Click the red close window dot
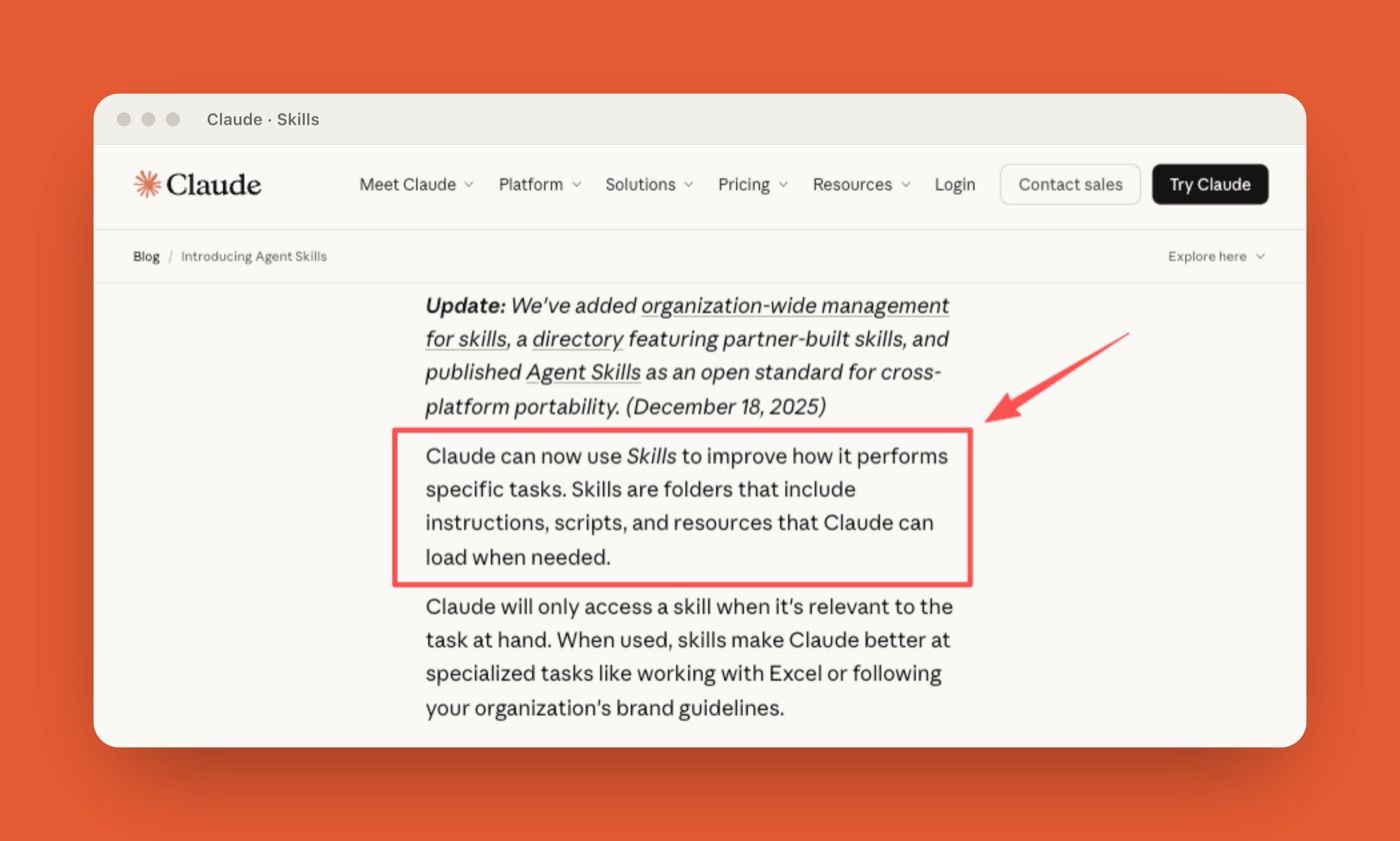This screenshot has height=841, width=1400. coord(124,119)
